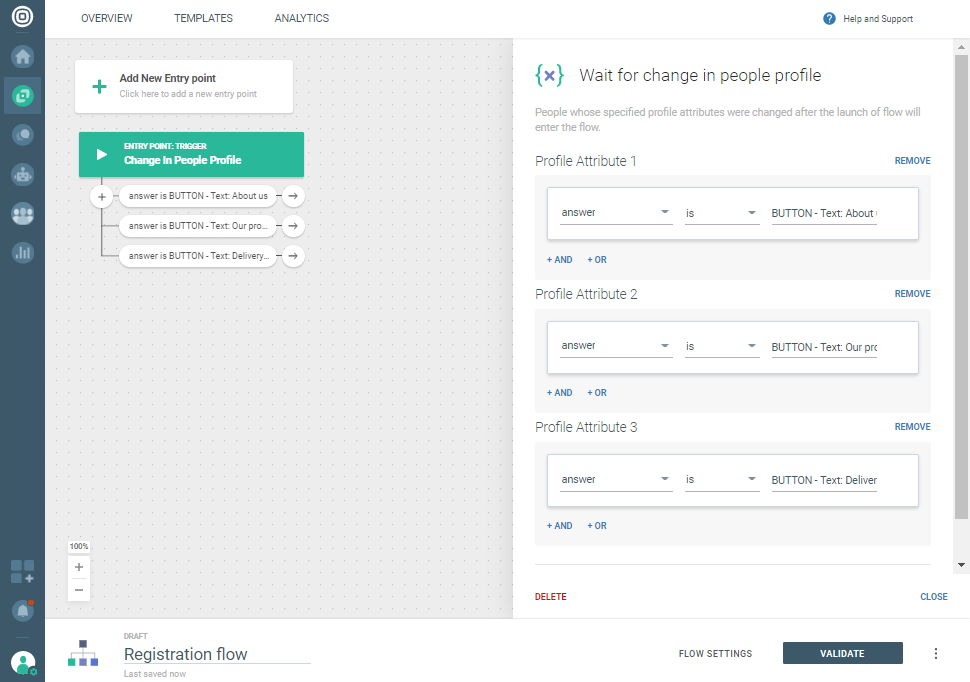This screenshot has height=682, width=970.
Task: Switch to the TEMPLATES tab
Action: tap(203, 19)
